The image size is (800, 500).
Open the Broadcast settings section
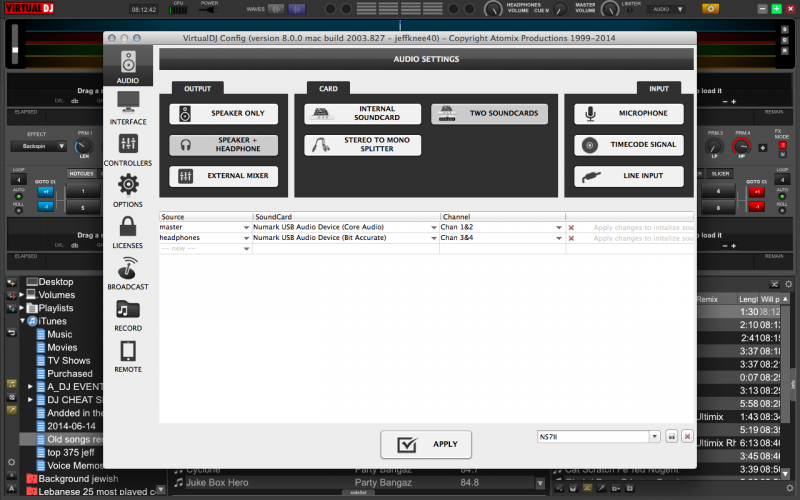(128, 272)
